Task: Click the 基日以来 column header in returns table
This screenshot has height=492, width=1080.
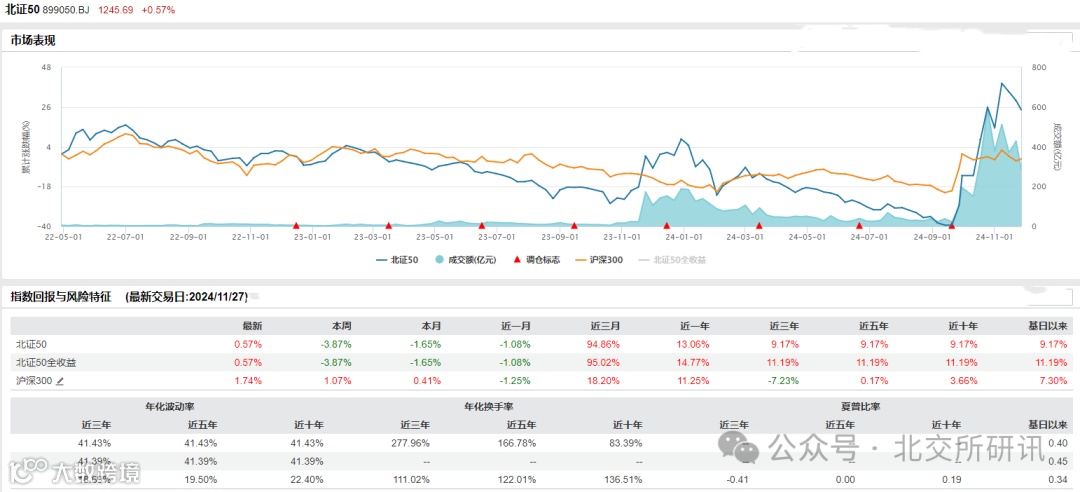Action: [x=1049, y=326]
